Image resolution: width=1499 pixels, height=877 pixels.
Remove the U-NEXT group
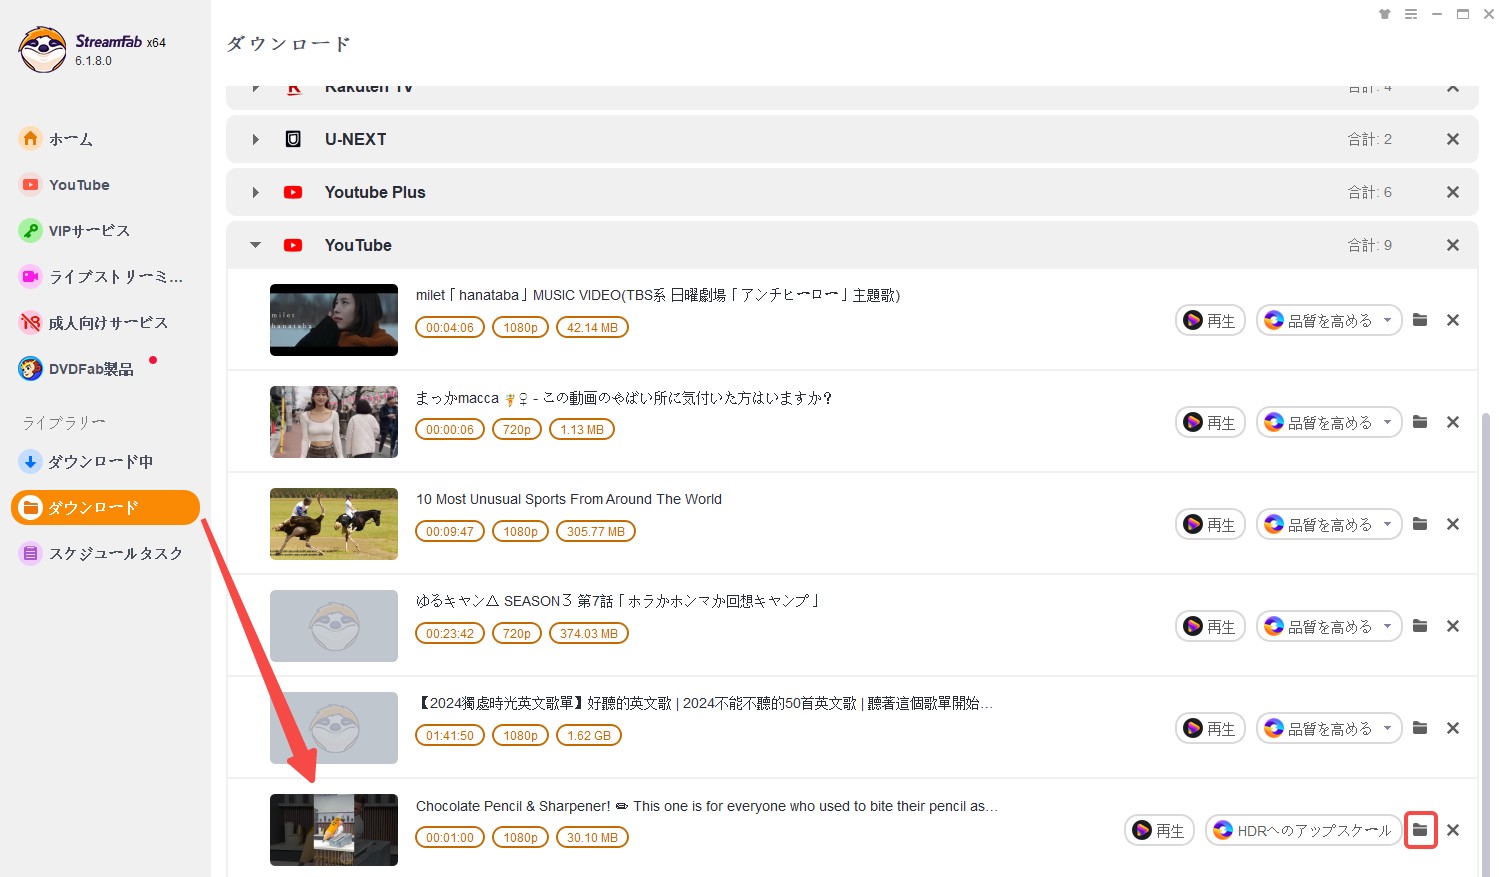point(1453,139)
